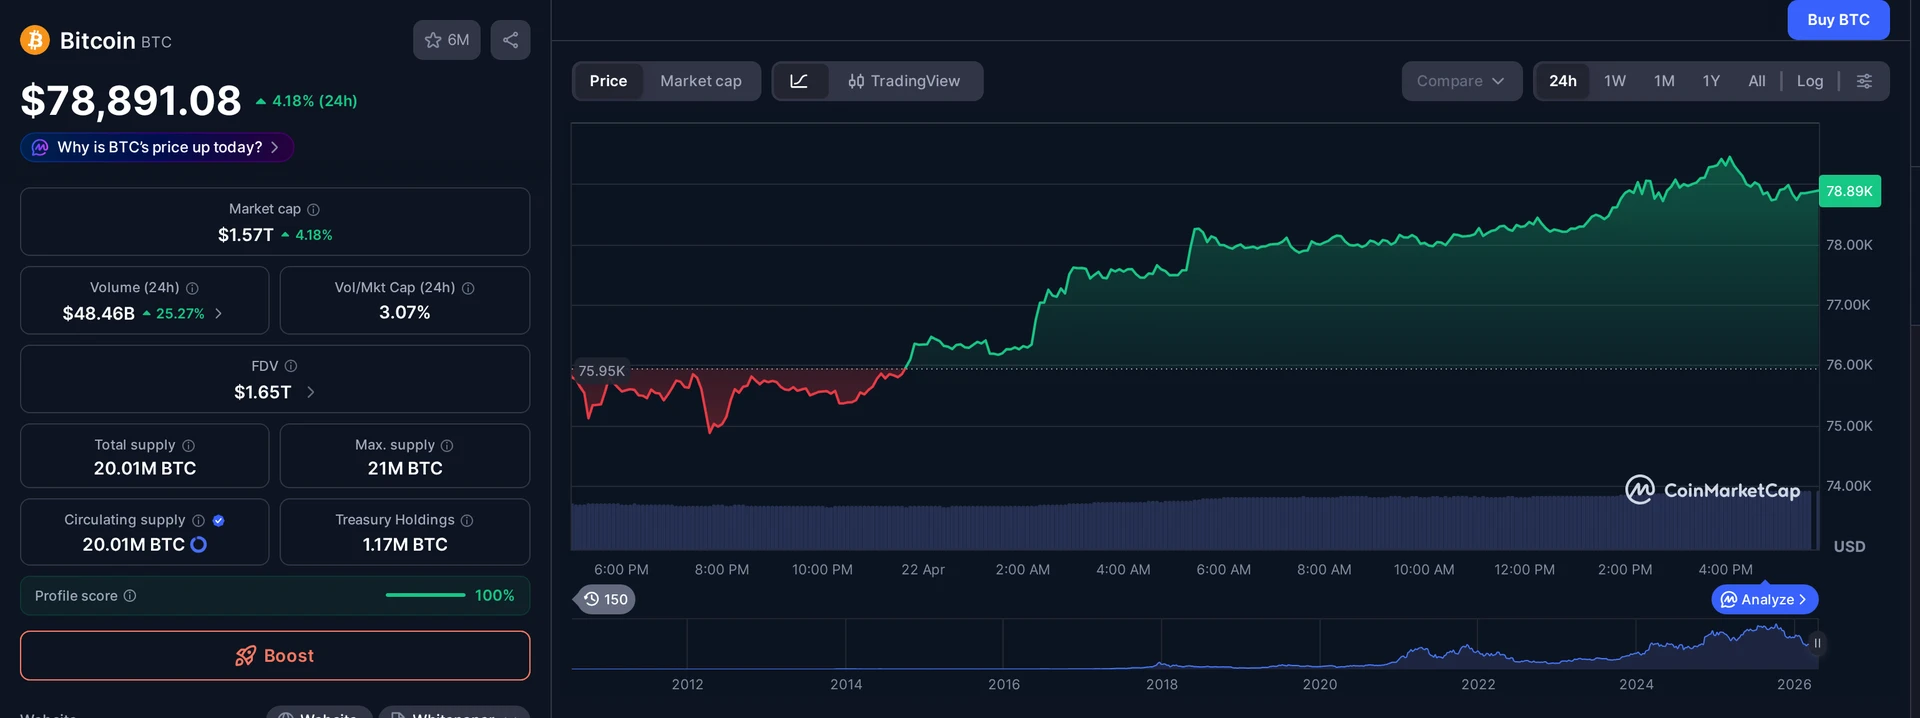1920x718 pixels.
Task: Show Treasury Holdings info icon
Action: pyautogui.click(x=467, y=520)
